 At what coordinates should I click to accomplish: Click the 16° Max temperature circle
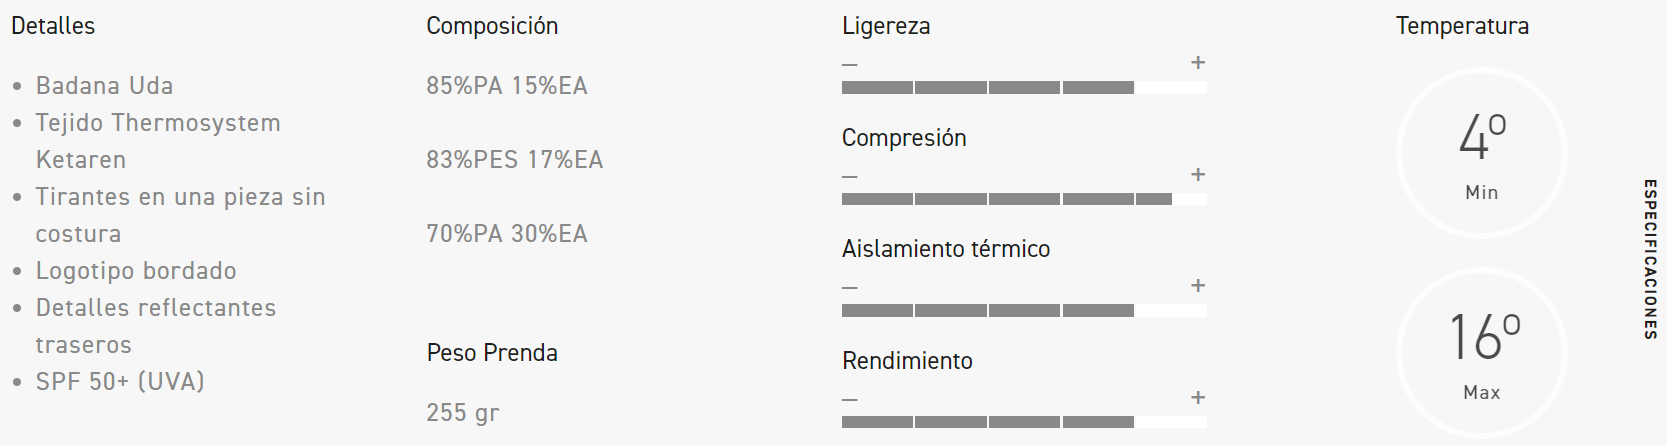coord(1481,352)
